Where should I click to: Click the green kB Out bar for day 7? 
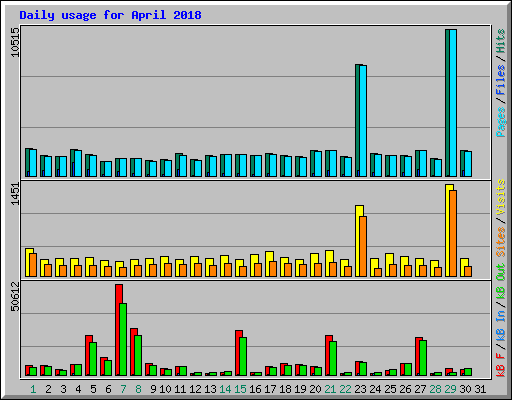coord(123,339)
